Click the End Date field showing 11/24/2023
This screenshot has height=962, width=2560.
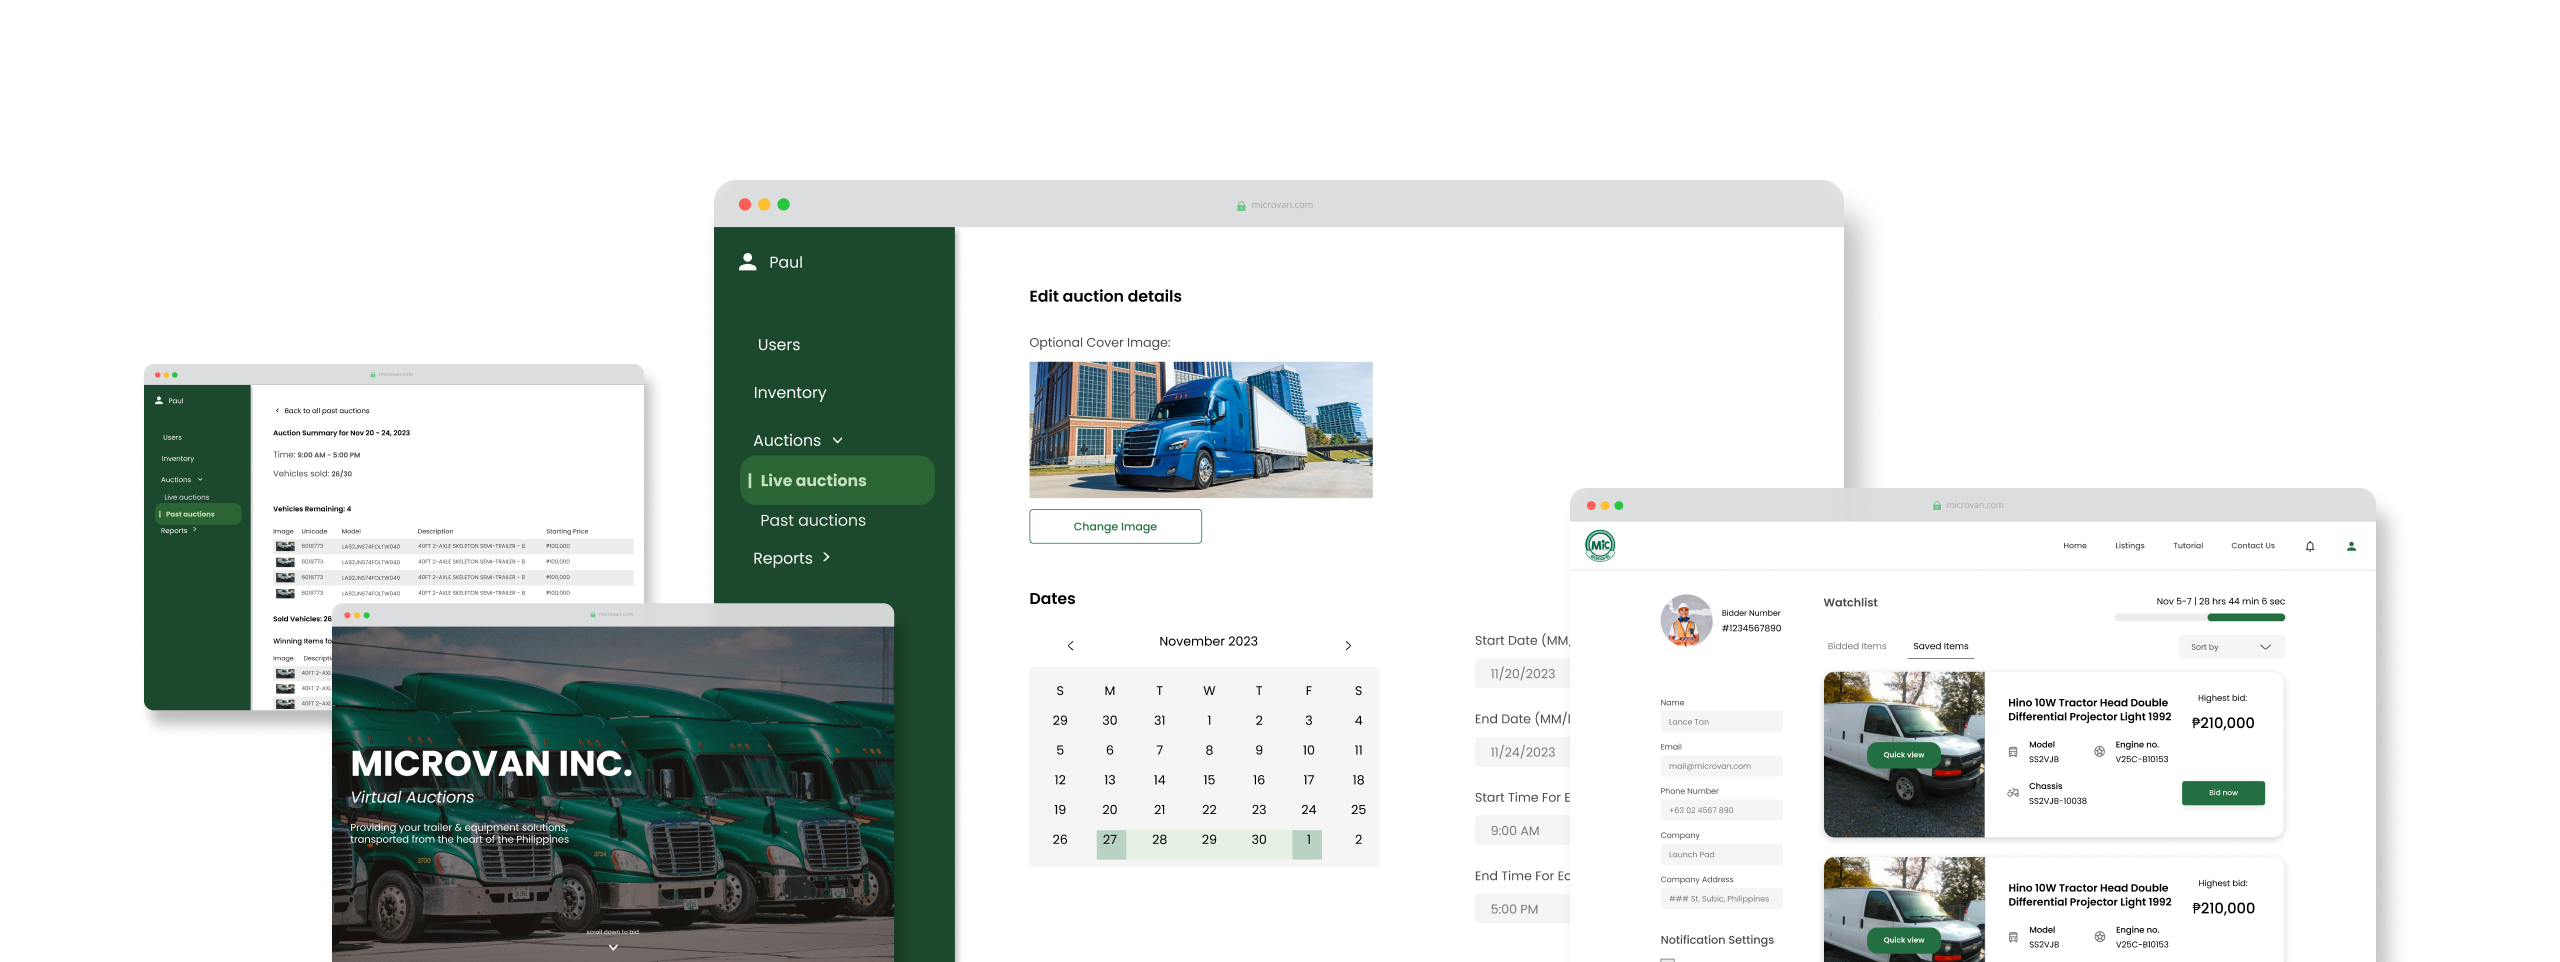pos(1522,752)
